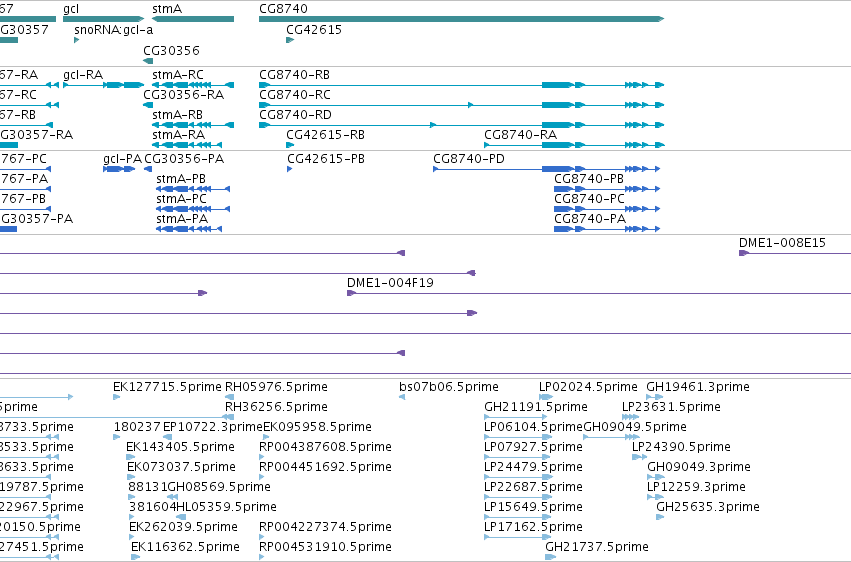Click the CG30356 gene label
This screenshot has height=562, width=851.
[172, 50]
